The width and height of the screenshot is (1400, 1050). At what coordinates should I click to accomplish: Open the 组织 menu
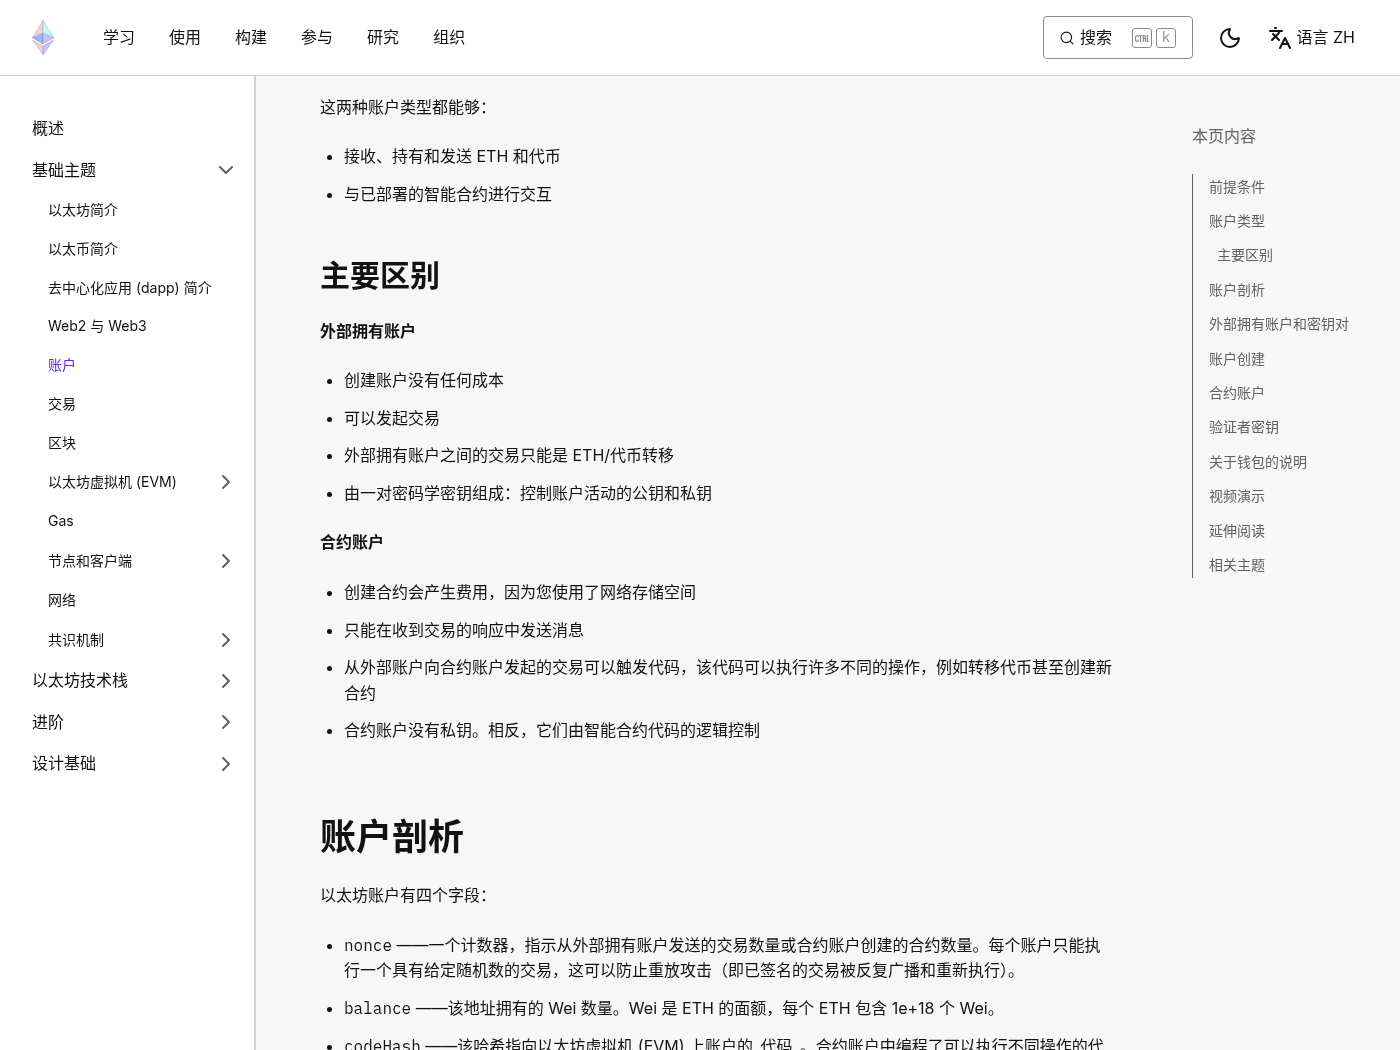(x=449, y=38)
